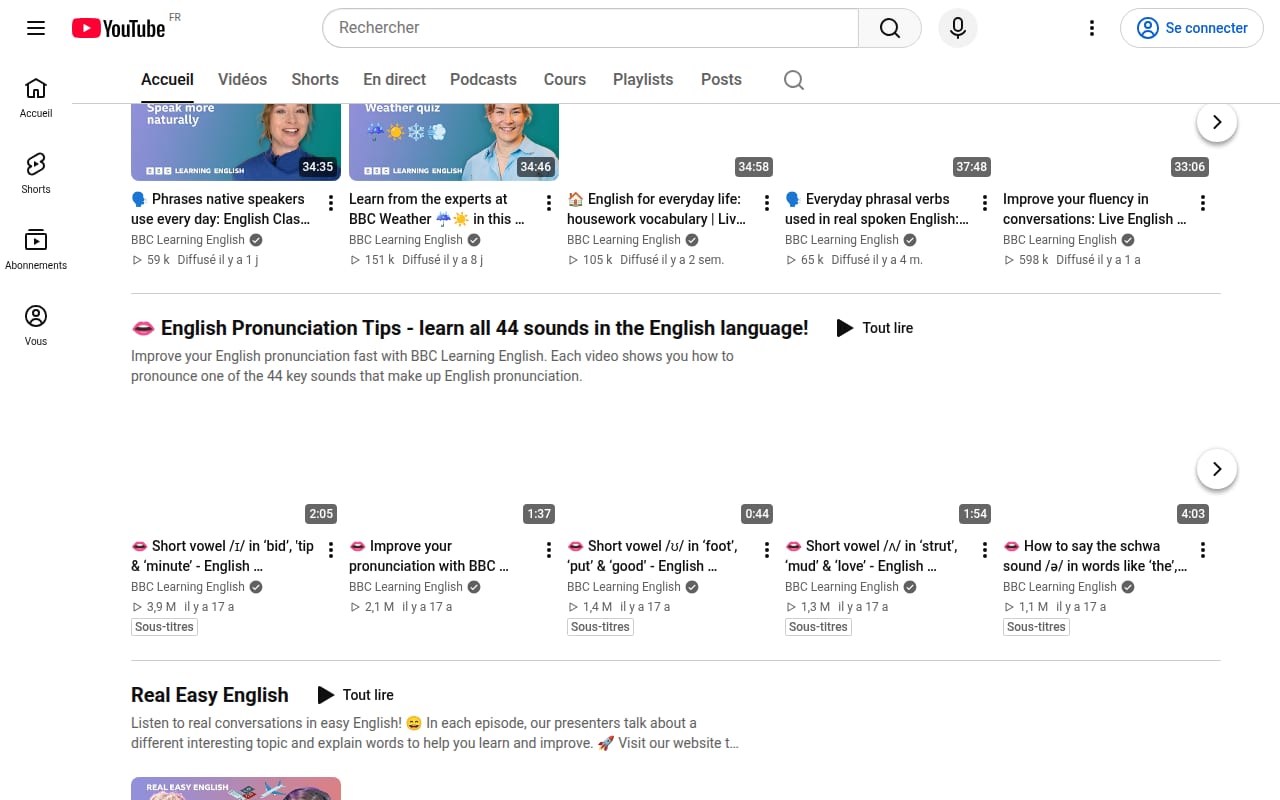Open the En direct tab
Viewport: 1280px width, 800px height.
coord(394,80)
